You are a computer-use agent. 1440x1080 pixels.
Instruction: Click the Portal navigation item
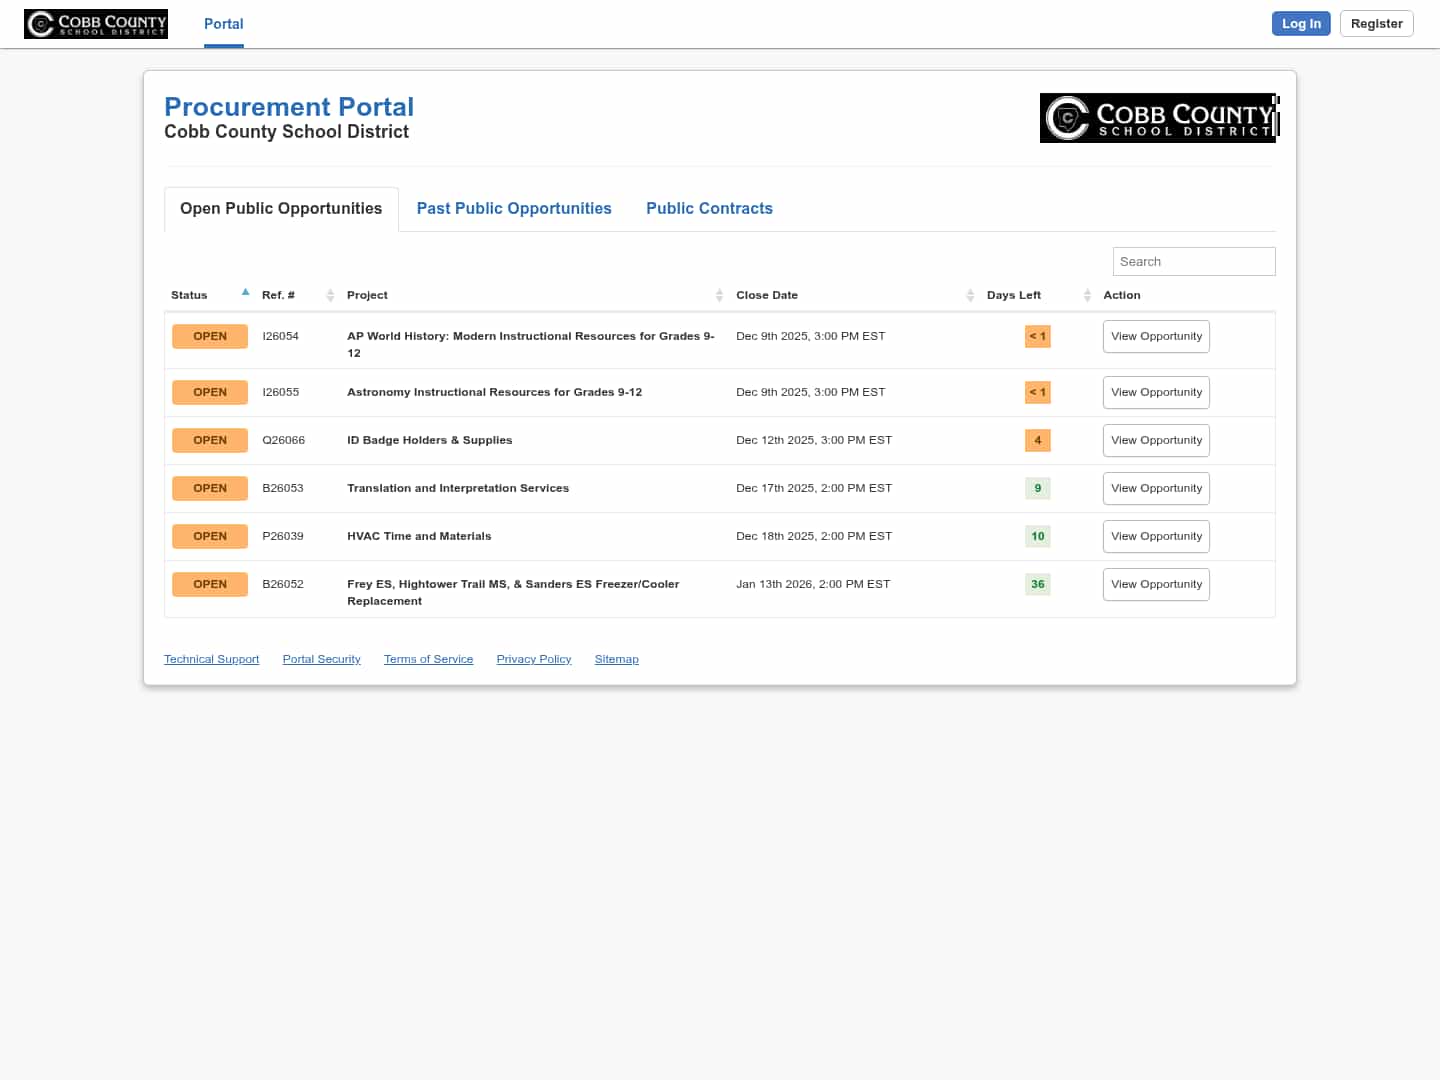pos(224,24)
